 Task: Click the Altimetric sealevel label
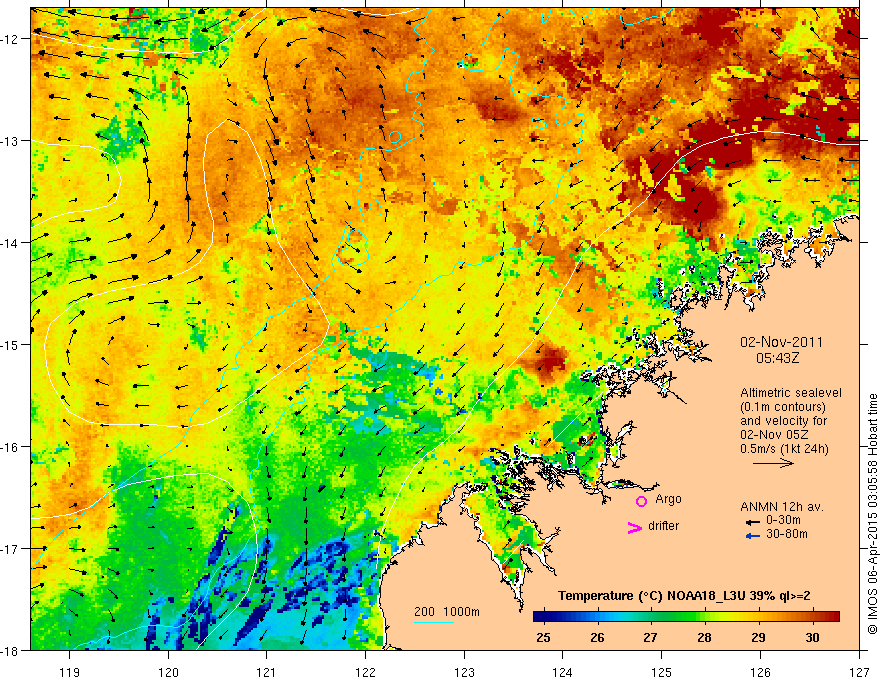[x=791, y=393]
